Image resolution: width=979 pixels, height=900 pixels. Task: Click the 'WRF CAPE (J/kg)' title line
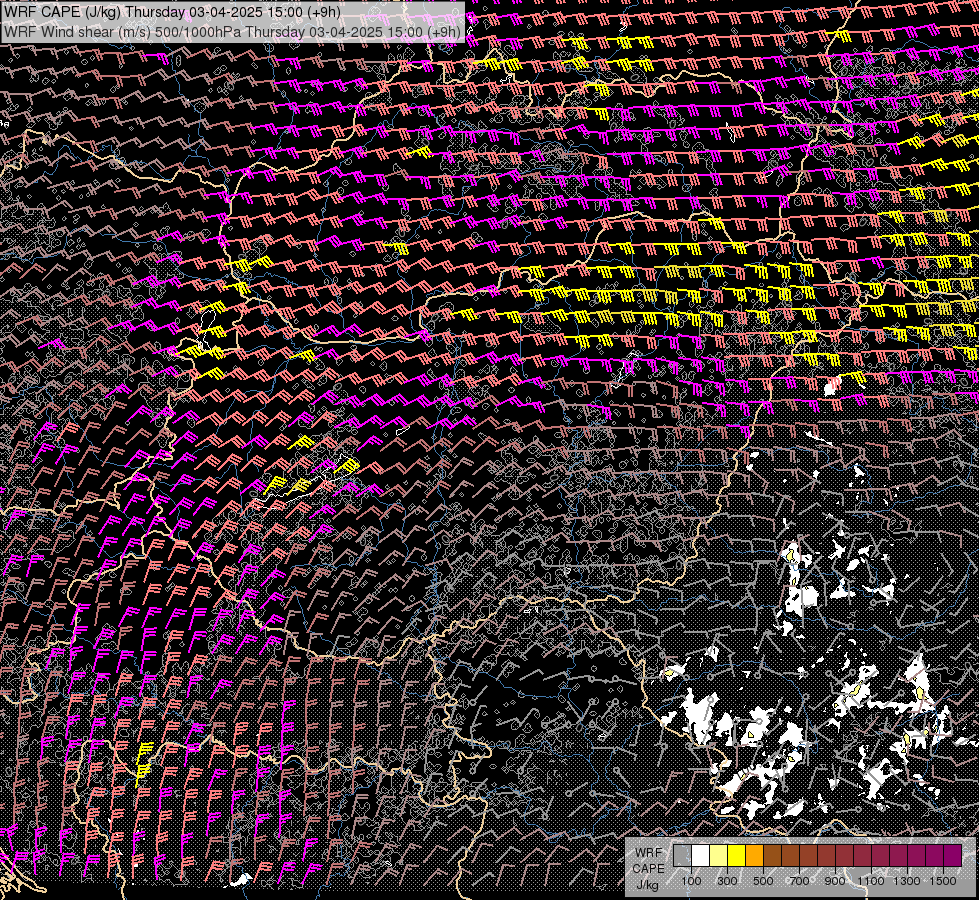click(172, 12)
